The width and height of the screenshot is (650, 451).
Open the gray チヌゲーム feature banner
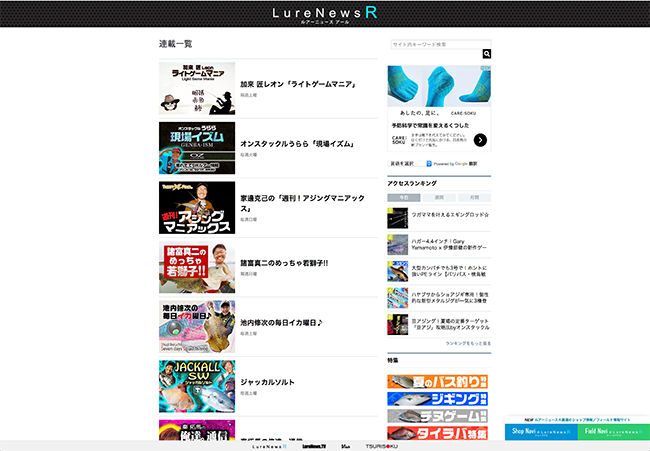coord(437,416)
